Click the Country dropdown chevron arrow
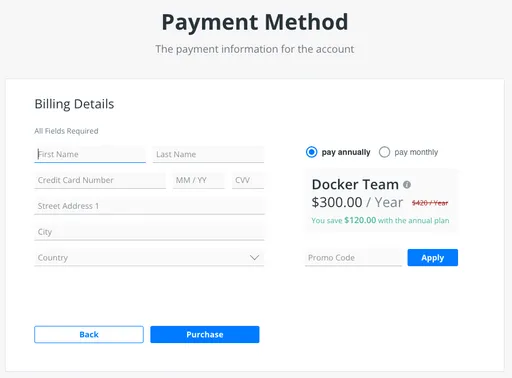This screenshot has width=512, height=378. tap(254, 257)
